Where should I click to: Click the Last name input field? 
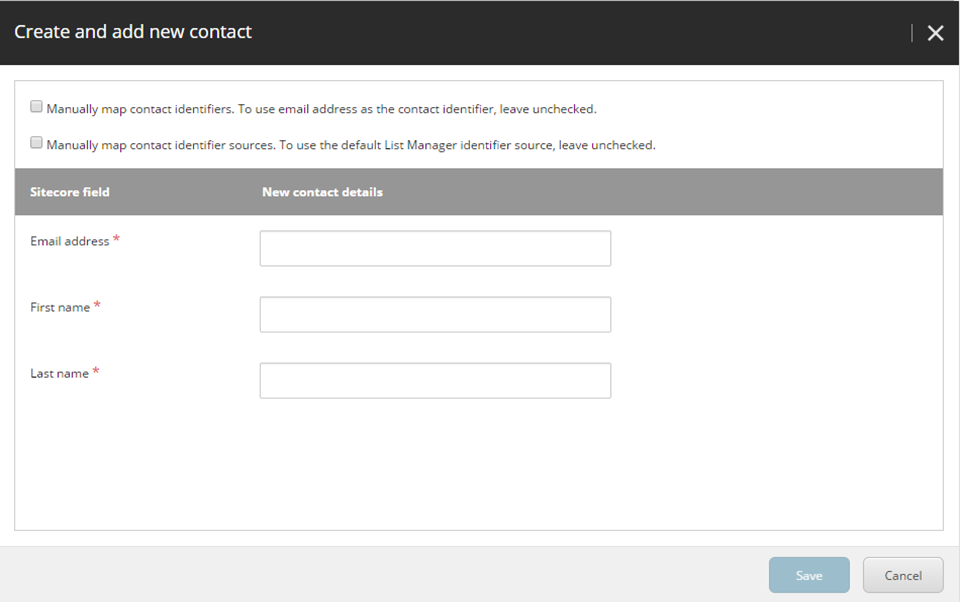pyautogui.click(x=435, y=380)
